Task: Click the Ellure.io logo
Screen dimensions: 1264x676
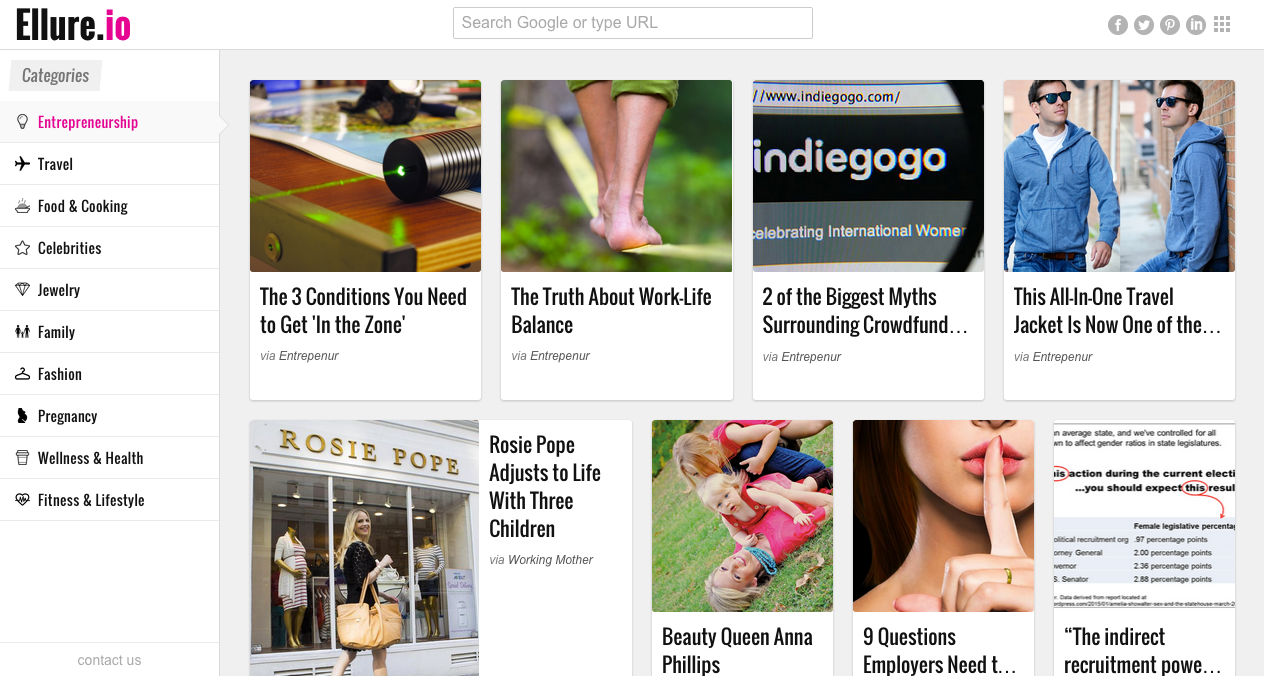Action: (x=74, y=25)
